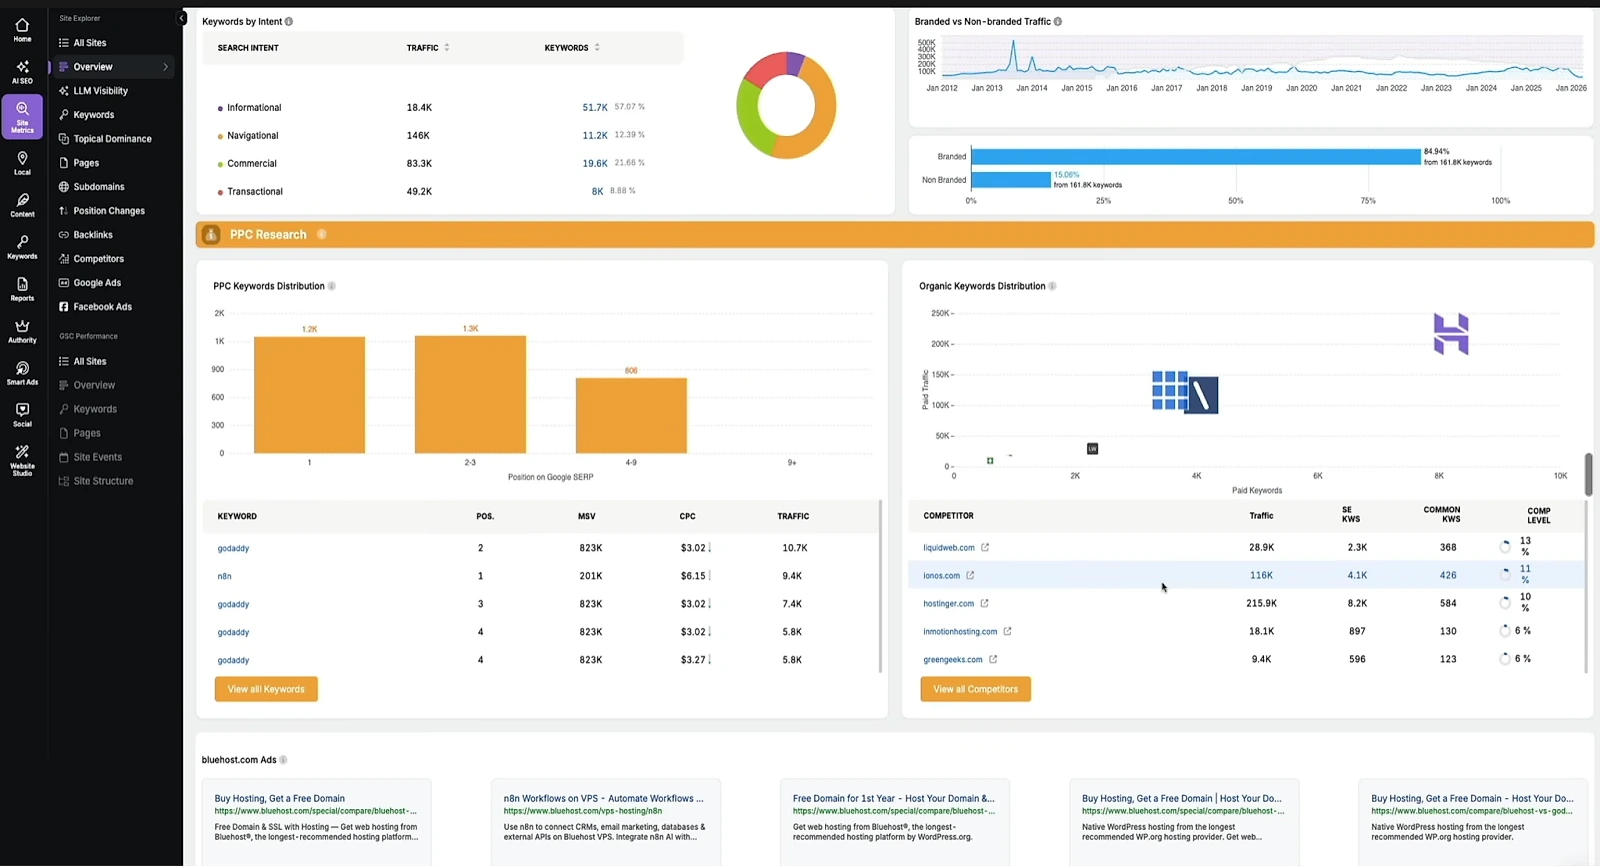This screenshot has height=866, width=1600.
Task: Open Google Ads sidebar item
Action: pos(96,283)
